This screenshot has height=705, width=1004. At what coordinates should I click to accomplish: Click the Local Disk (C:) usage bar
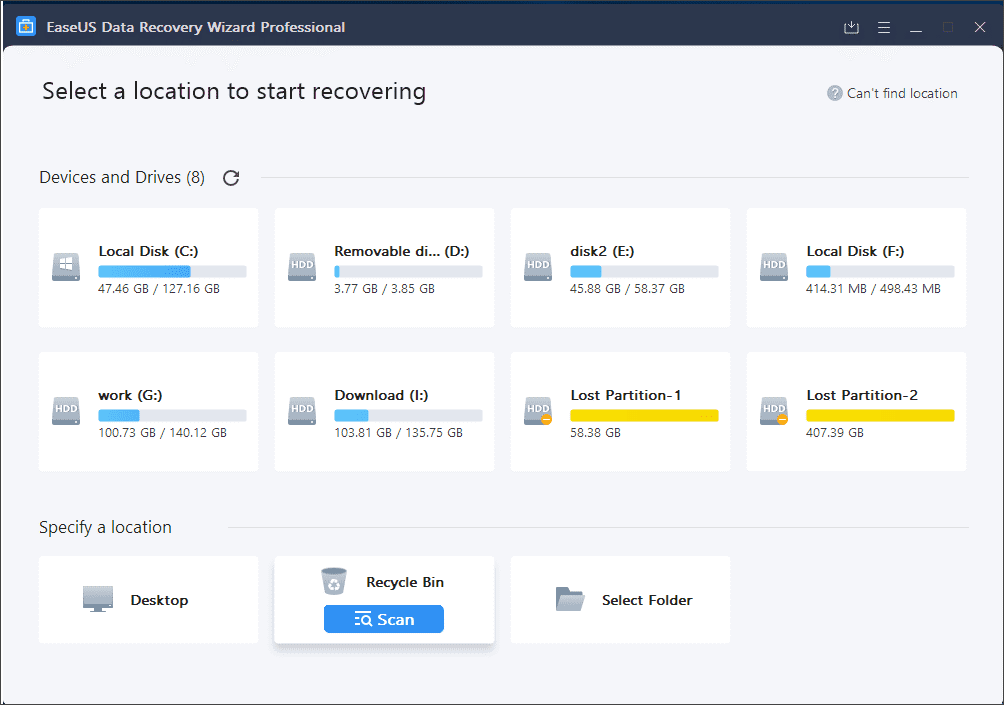pyautogui.click(x=172, y=271)
